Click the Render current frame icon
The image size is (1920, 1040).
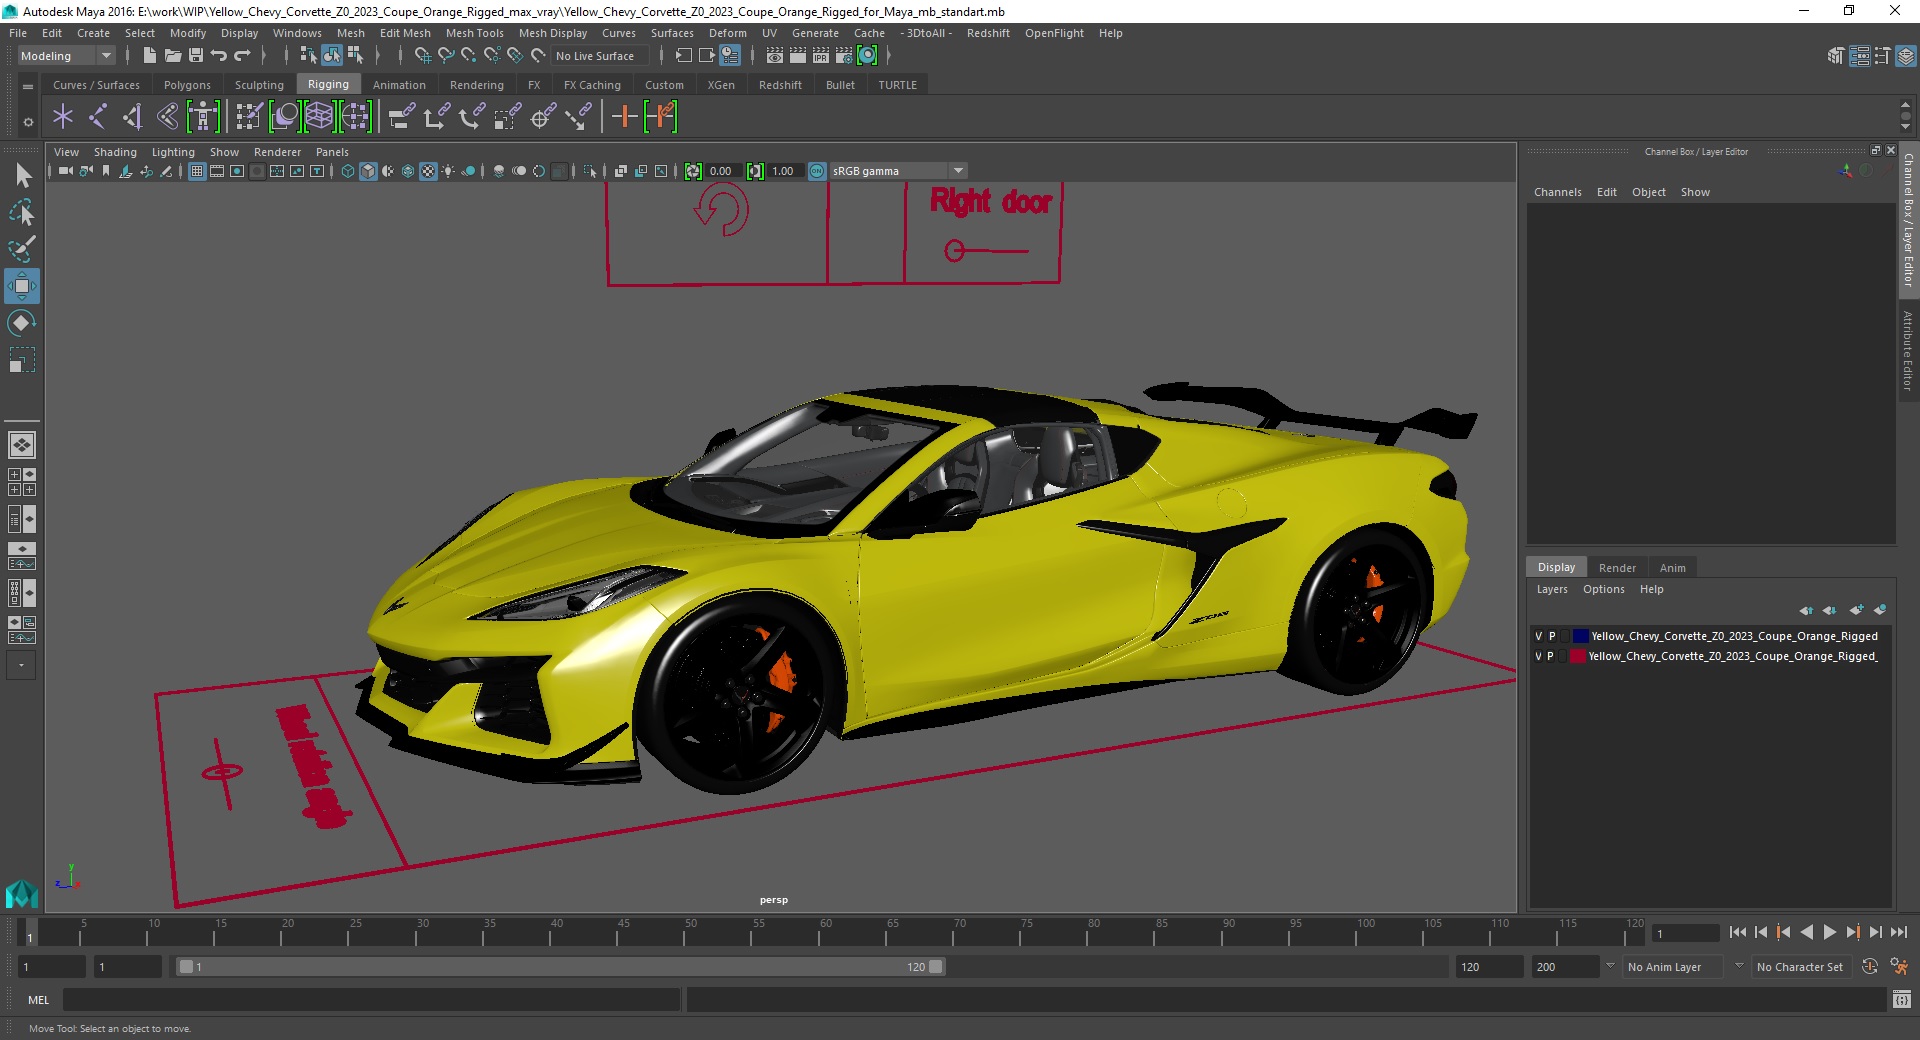point(798,56)
